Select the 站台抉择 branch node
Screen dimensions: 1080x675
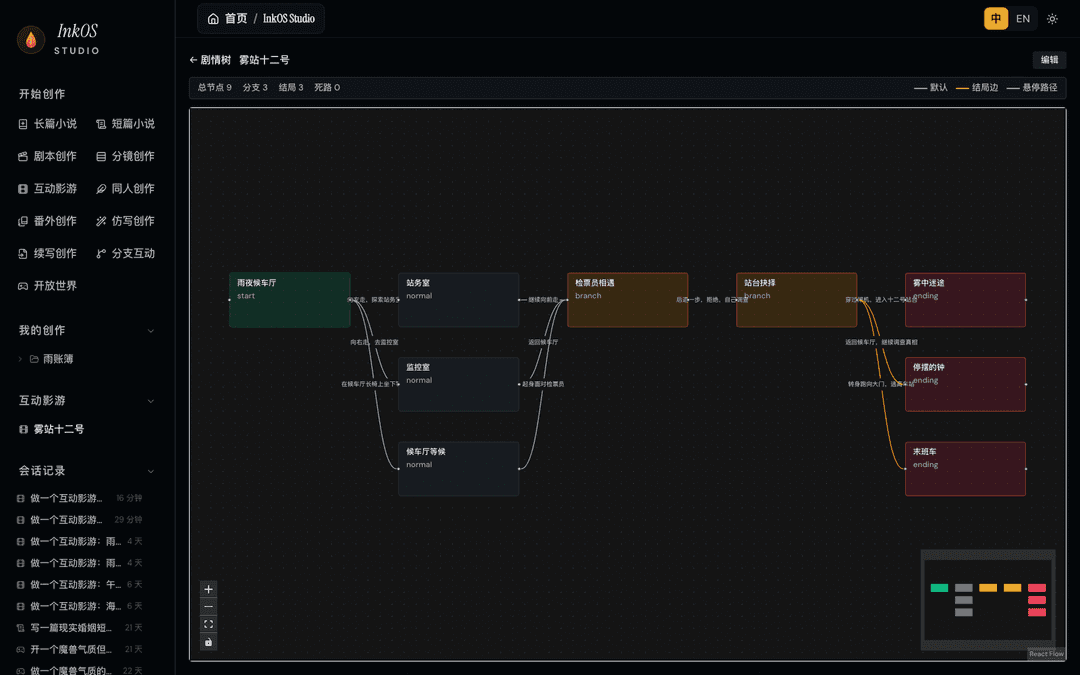pos(796,300)
